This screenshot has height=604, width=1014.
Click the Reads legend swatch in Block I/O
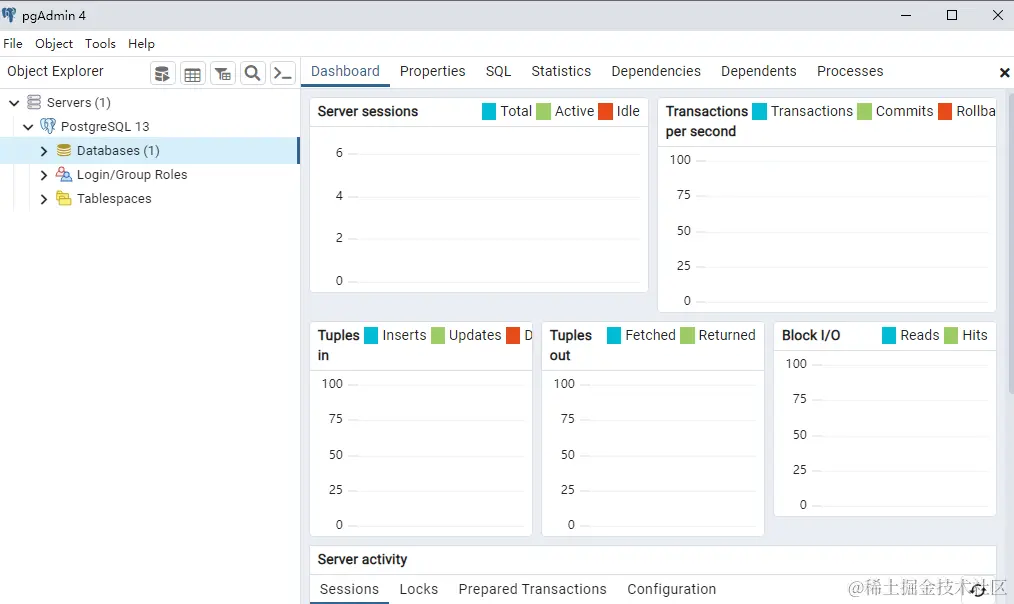tap(889, 335)
